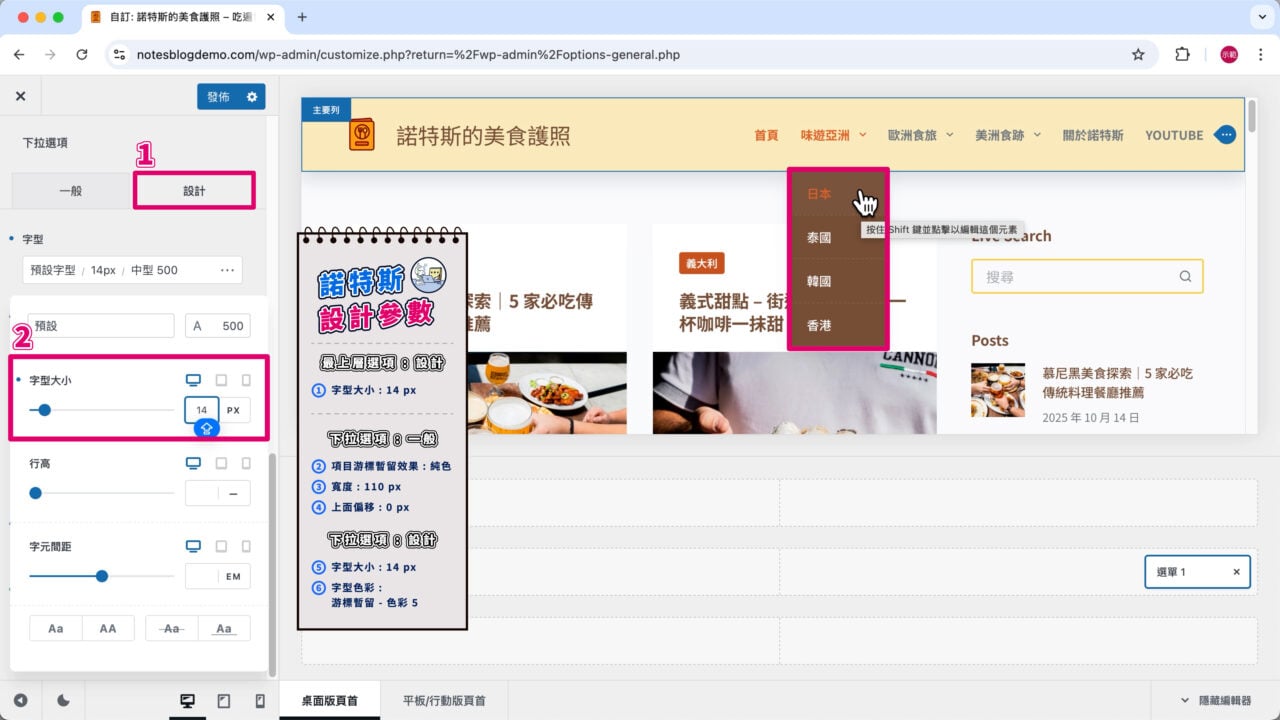
Task: Select the desktop icon beside 字型大小
Action: click(x=193, y=380)
